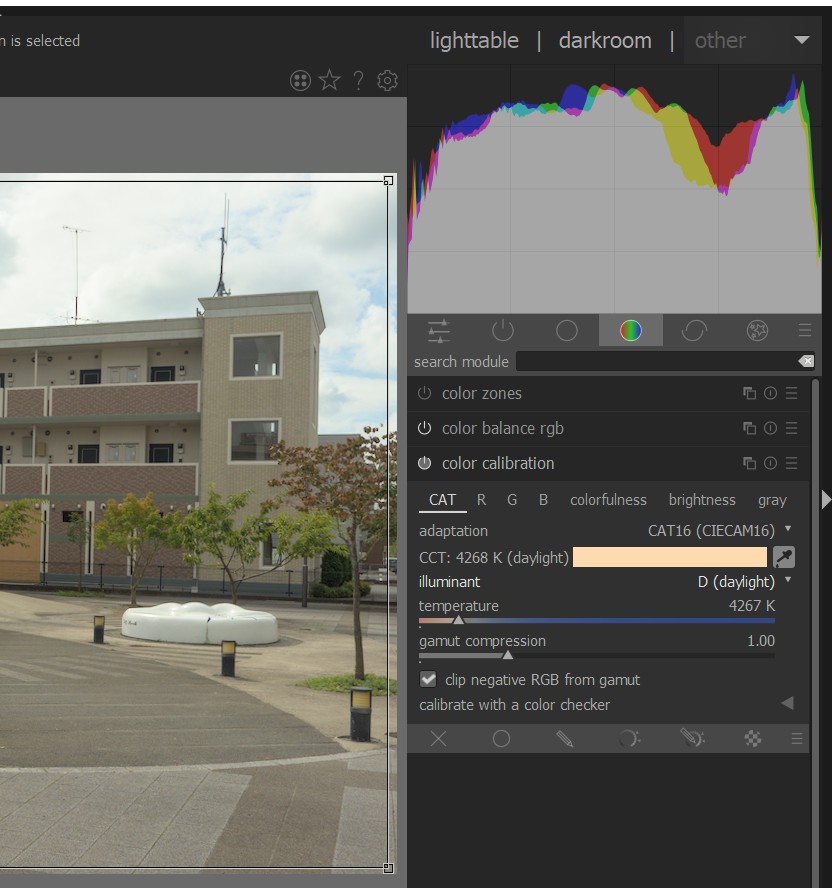The height and width of the screenshot is (888, 832).
Task: Open the correct modules group tab
Action: pyautogui.click(x=694, y=330)
